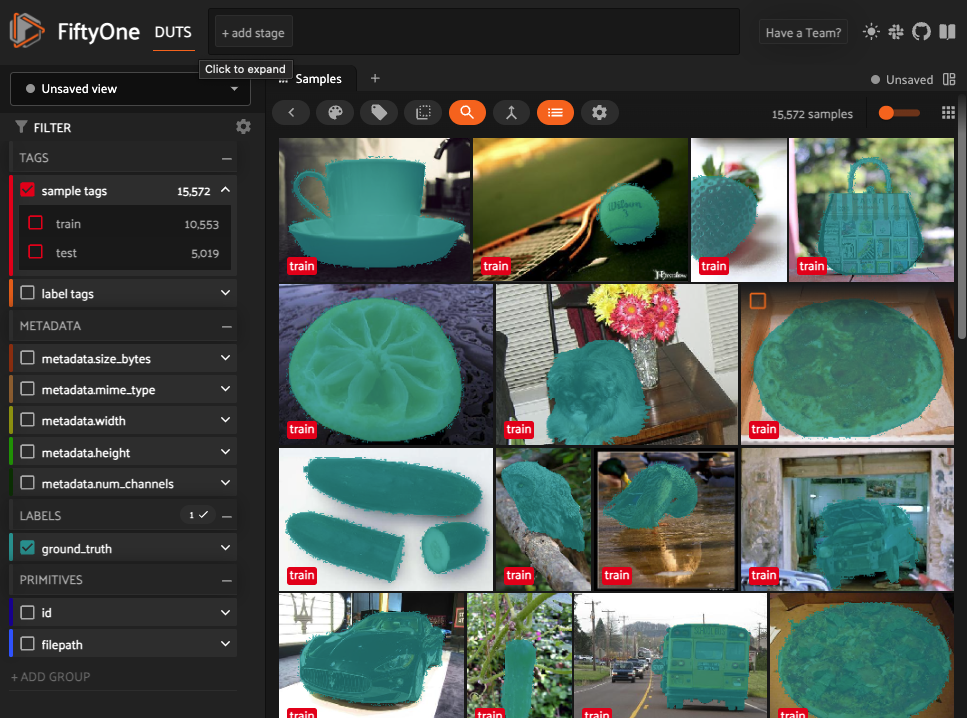967x718 pixels.
Task: Expand the filepath field filter
Action: (x=226, y=644)
